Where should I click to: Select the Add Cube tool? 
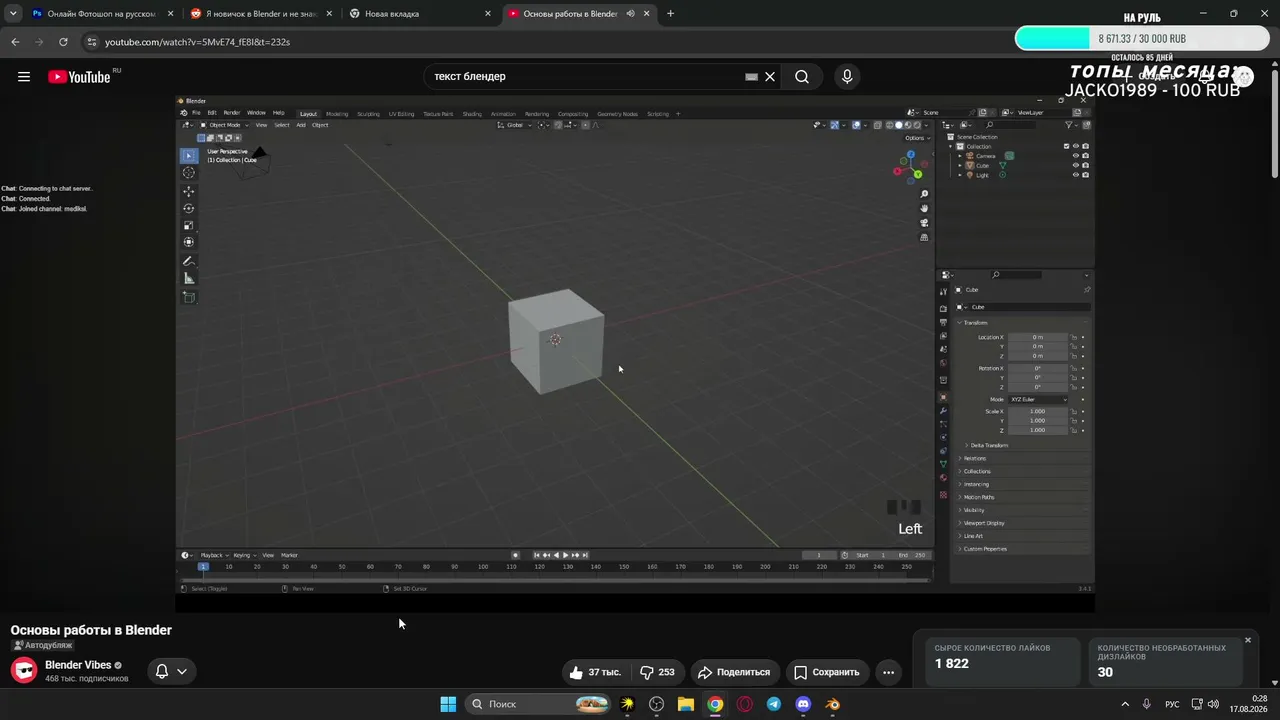188,297
